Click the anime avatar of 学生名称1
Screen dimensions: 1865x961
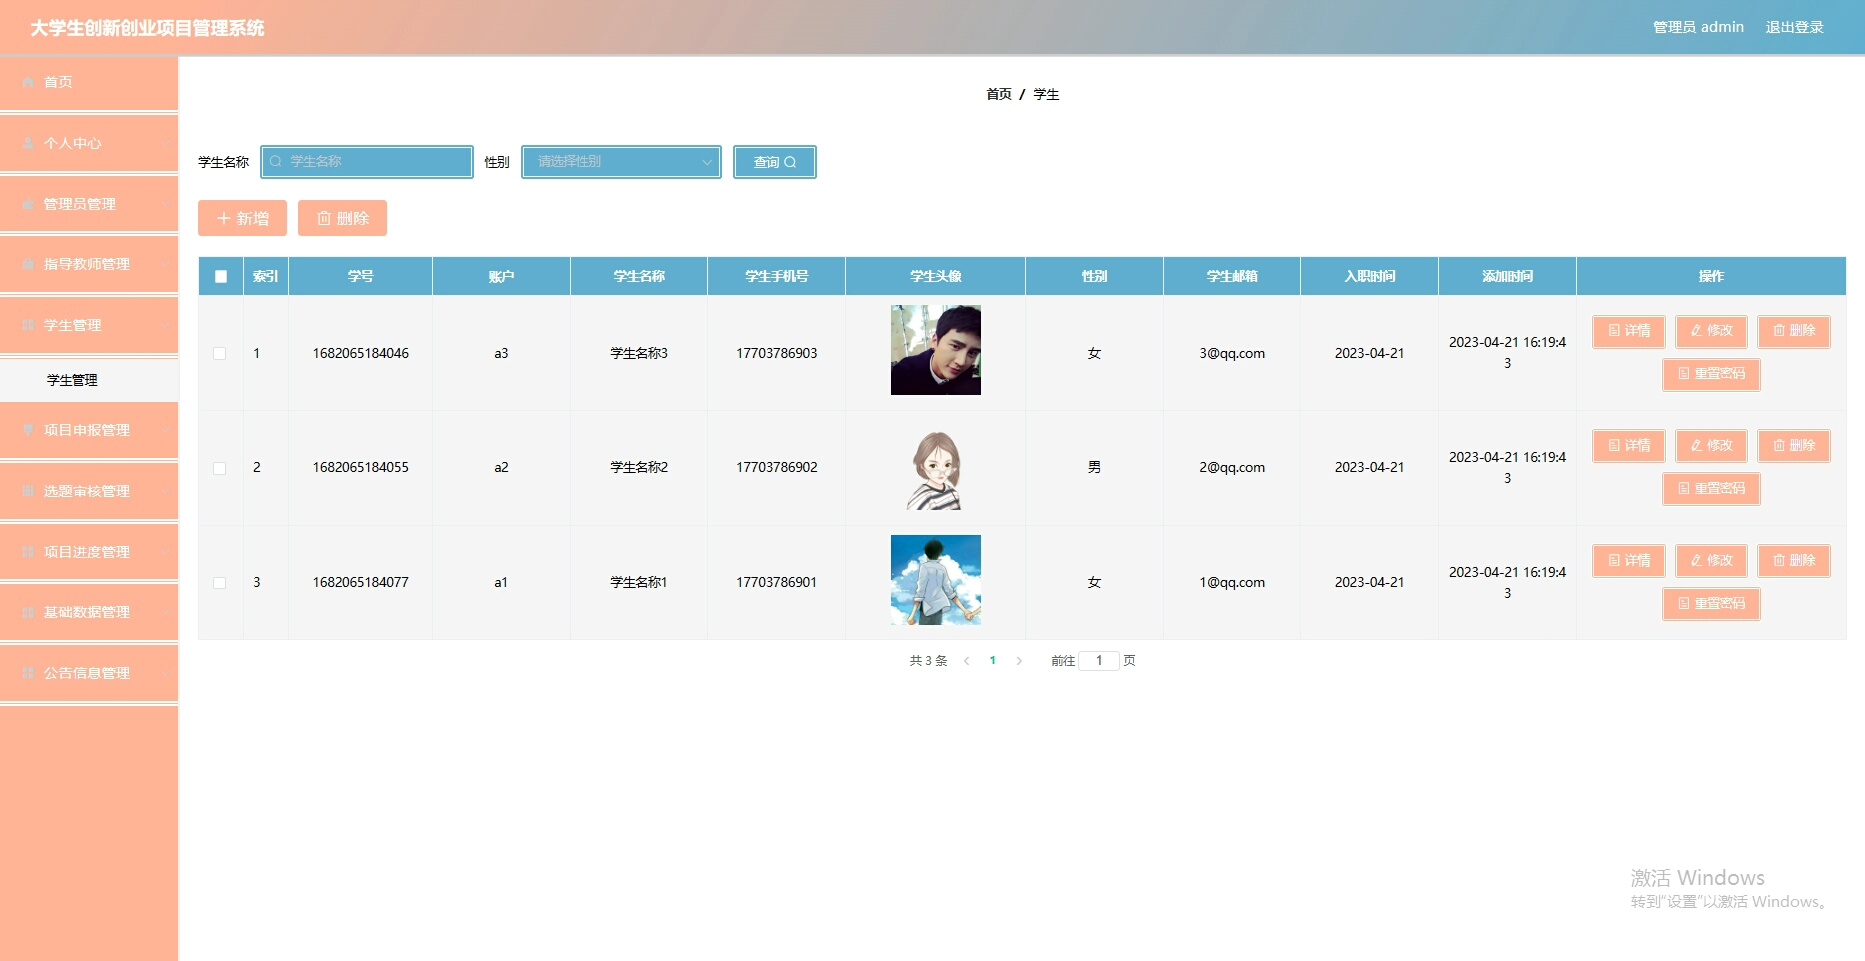tap(936, 580)
